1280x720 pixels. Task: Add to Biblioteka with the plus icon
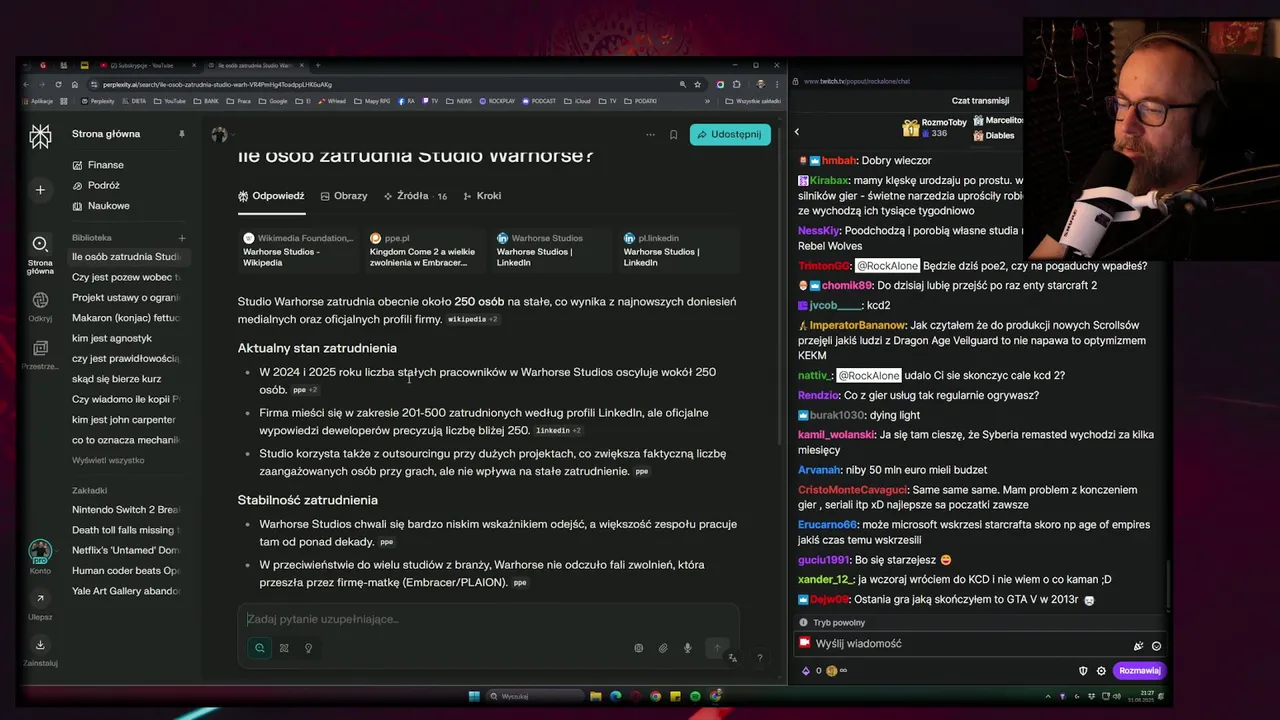[x=182, y=238]
